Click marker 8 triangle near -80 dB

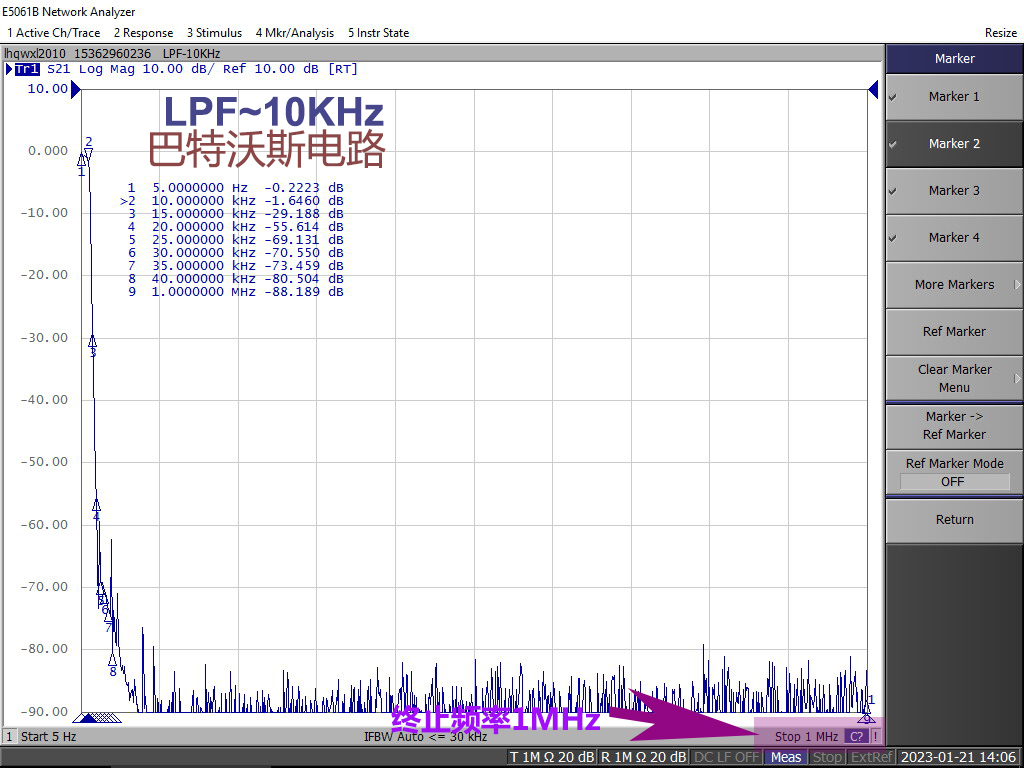(112, 659)
